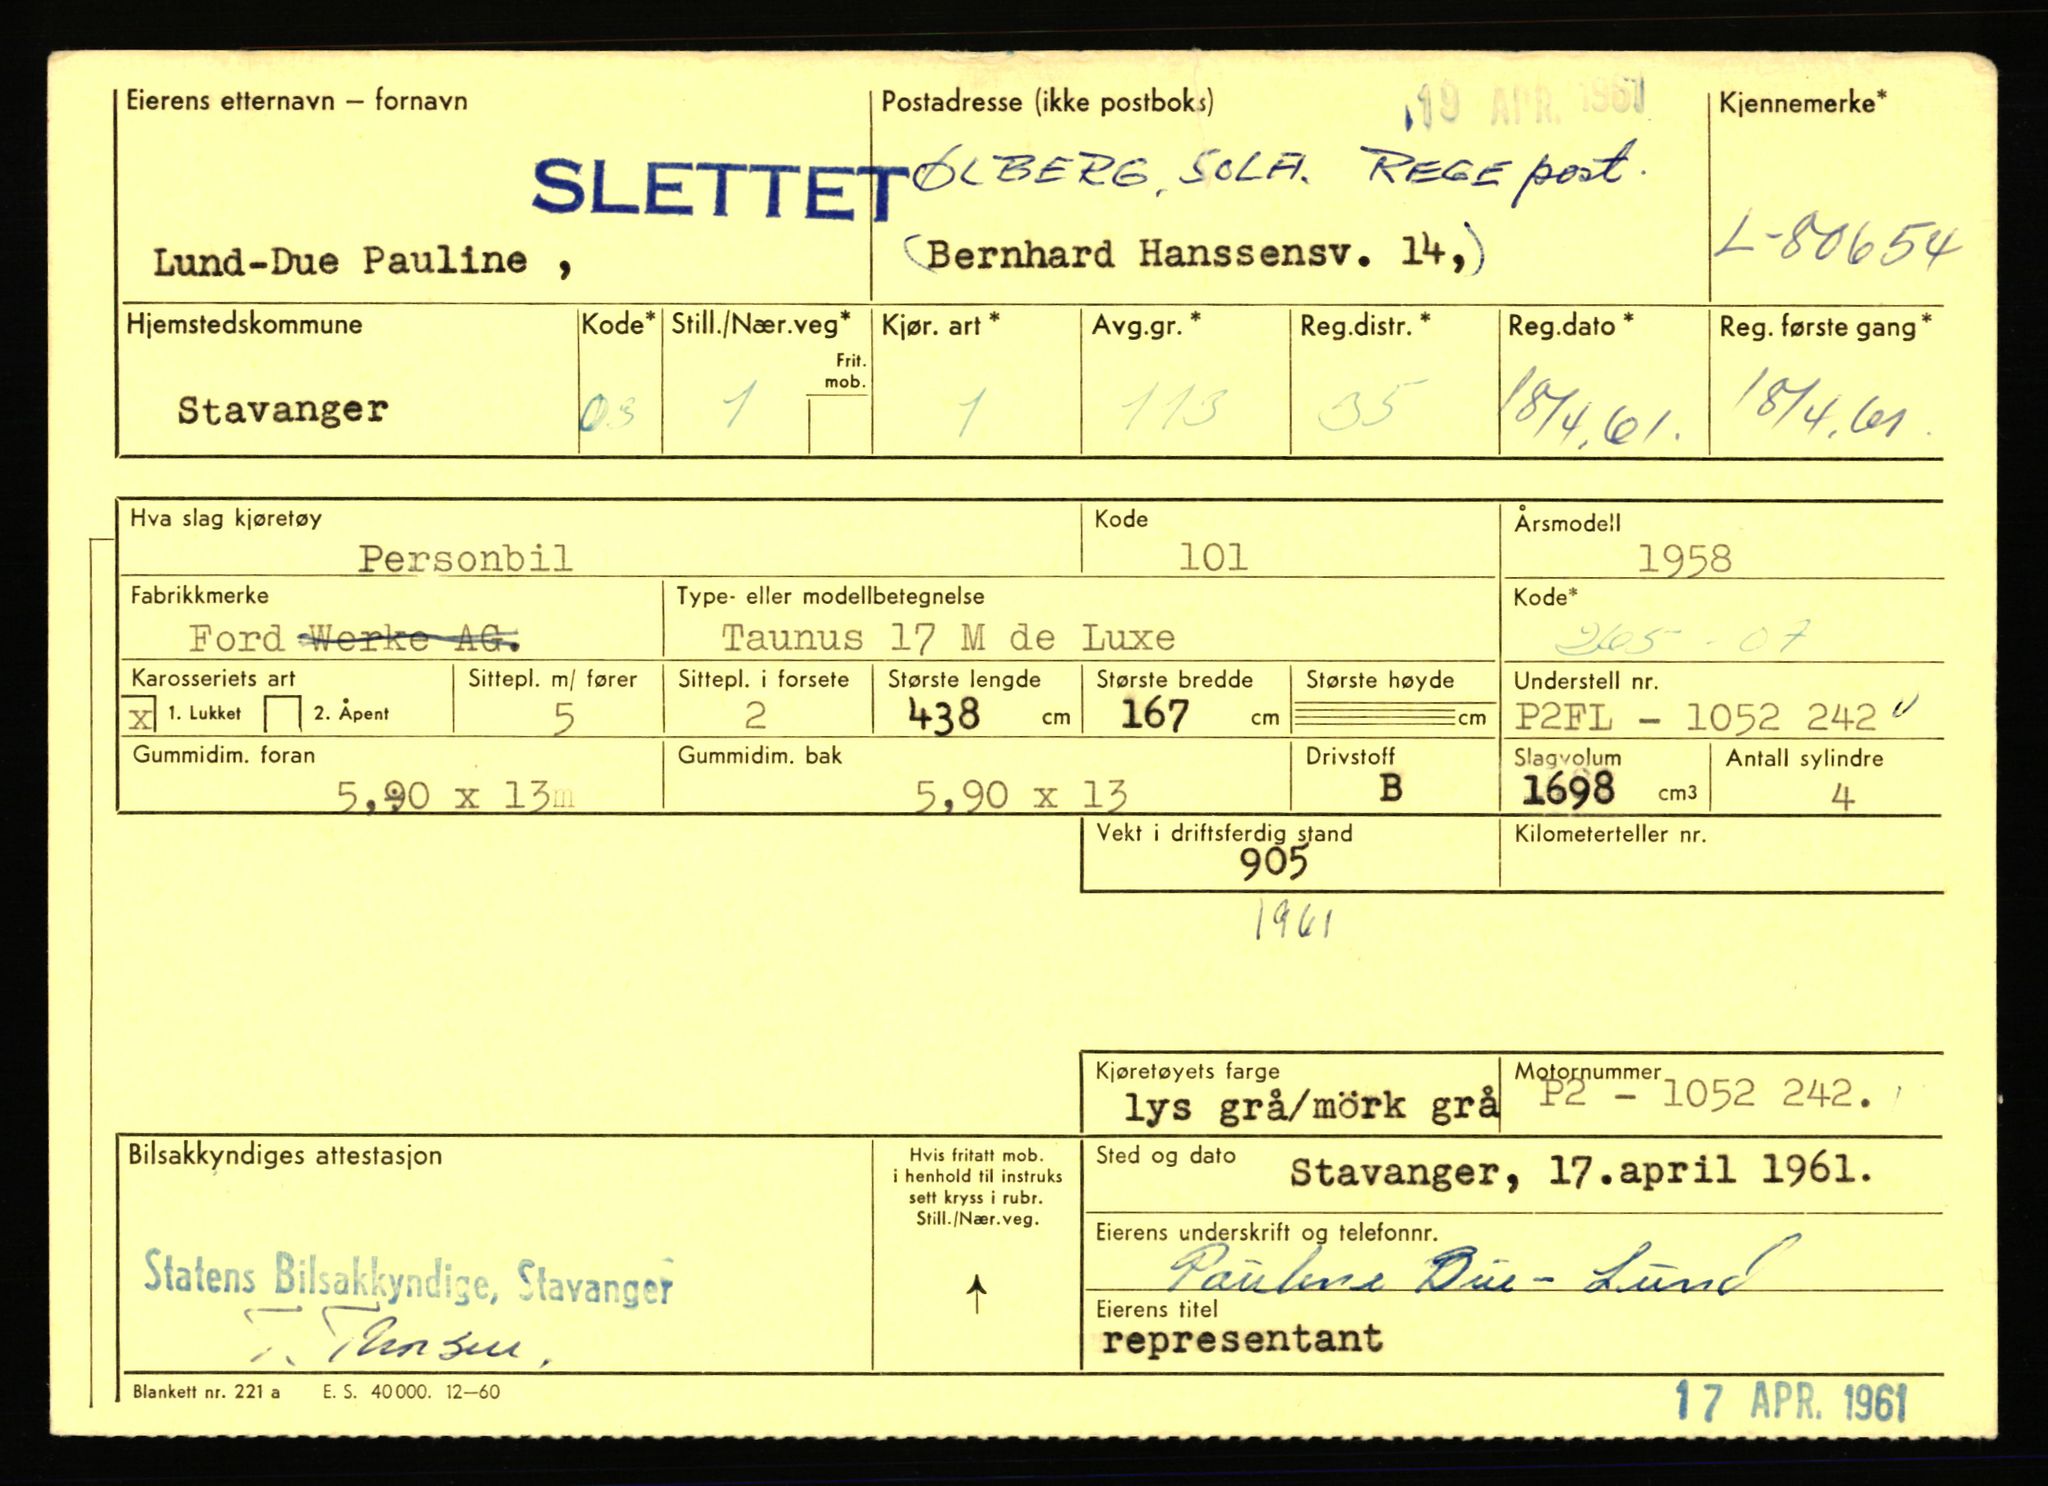Select the Drivstoff value 'B'

click(1390, 789)
